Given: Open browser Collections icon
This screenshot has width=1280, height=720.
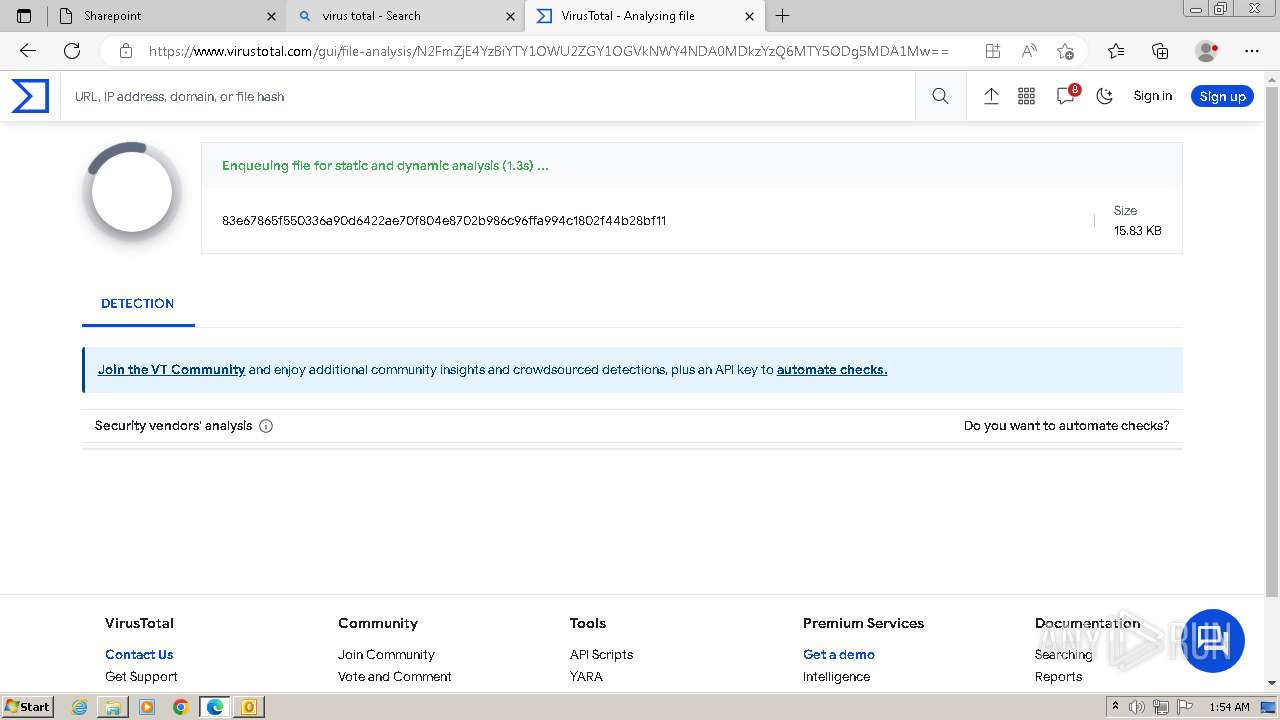Looking at the screenshot, I should coord(1160,51).
